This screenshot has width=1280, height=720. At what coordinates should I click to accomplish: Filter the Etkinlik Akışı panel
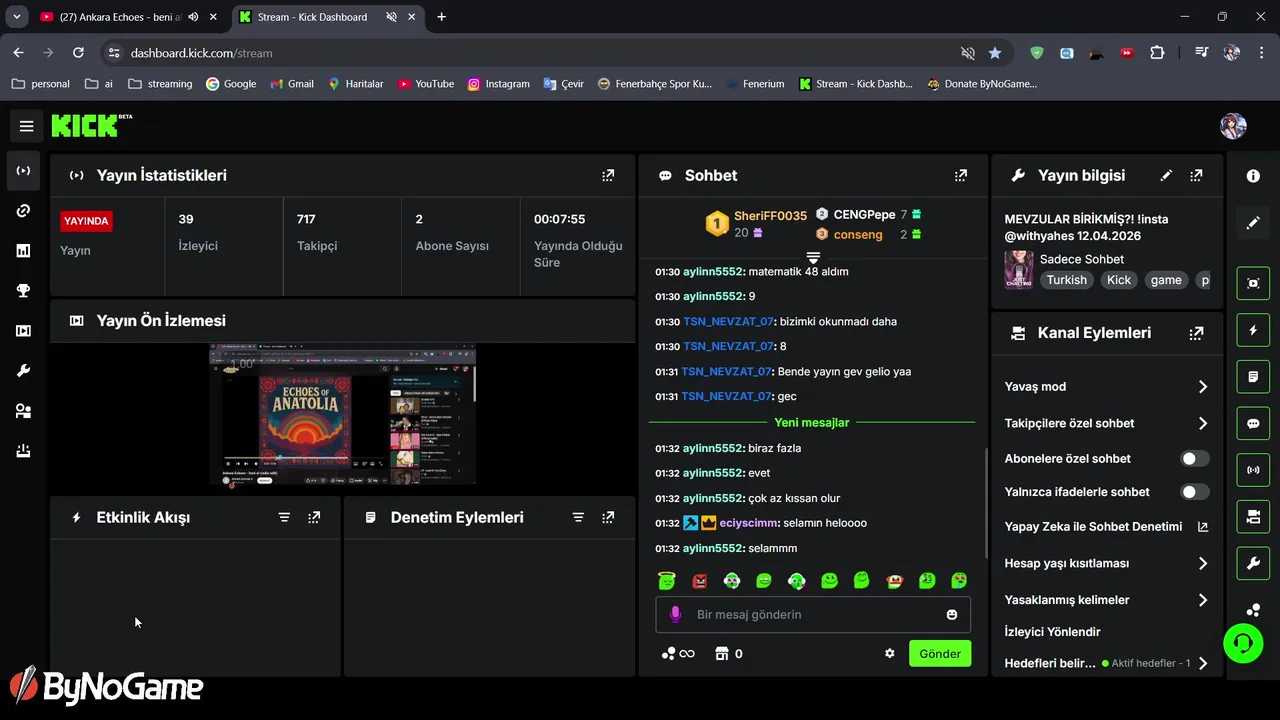pos(284,517)
